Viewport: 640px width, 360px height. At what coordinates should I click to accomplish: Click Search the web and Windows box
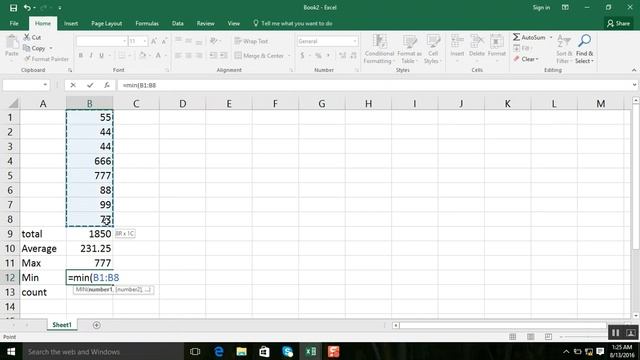(x=102, y=351)
